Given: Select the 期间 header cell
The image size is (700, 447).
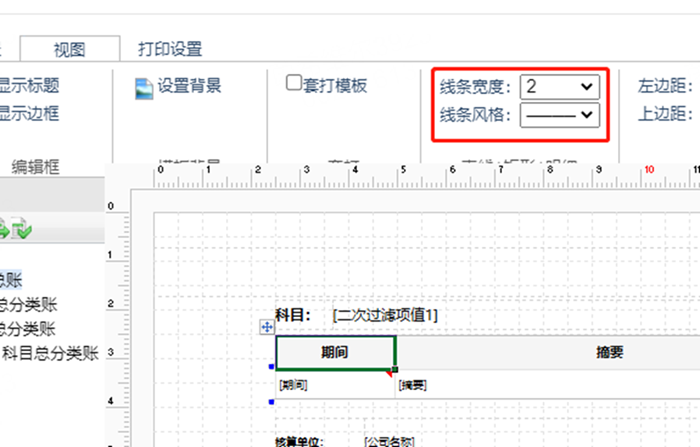Looking at the screenshot, I should tap(335, 352).
